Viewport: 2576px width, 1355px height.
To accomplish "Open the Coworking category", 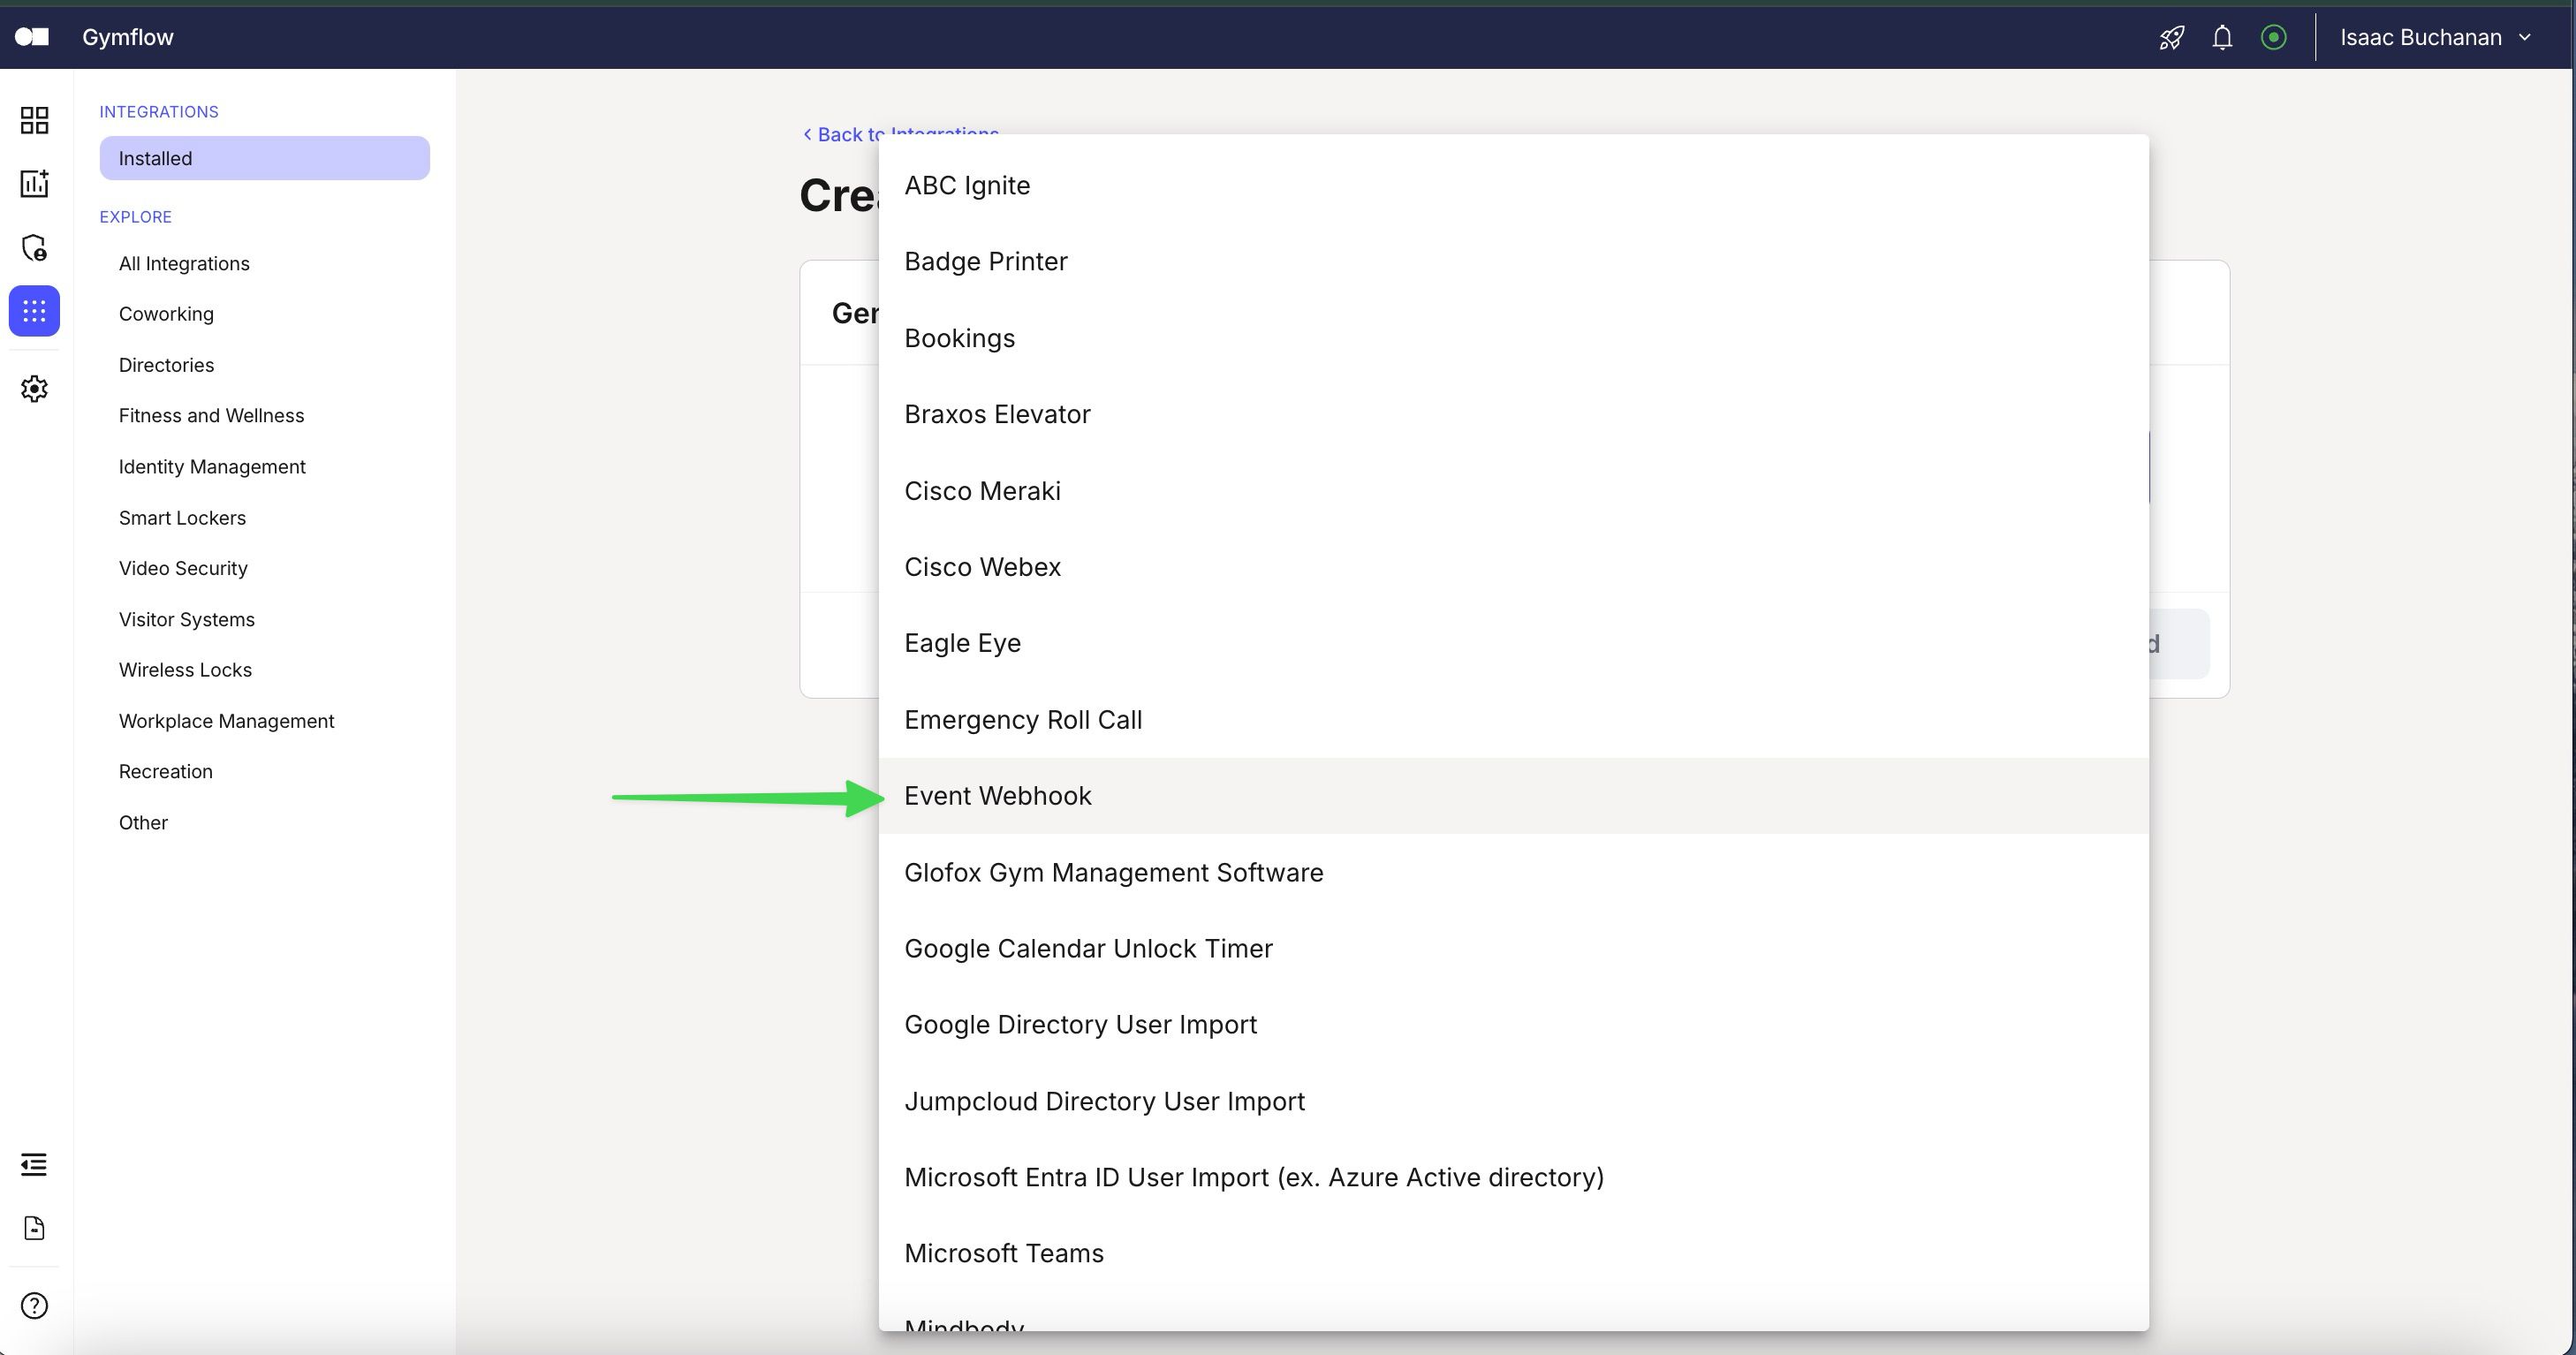I will coord(166,314).
